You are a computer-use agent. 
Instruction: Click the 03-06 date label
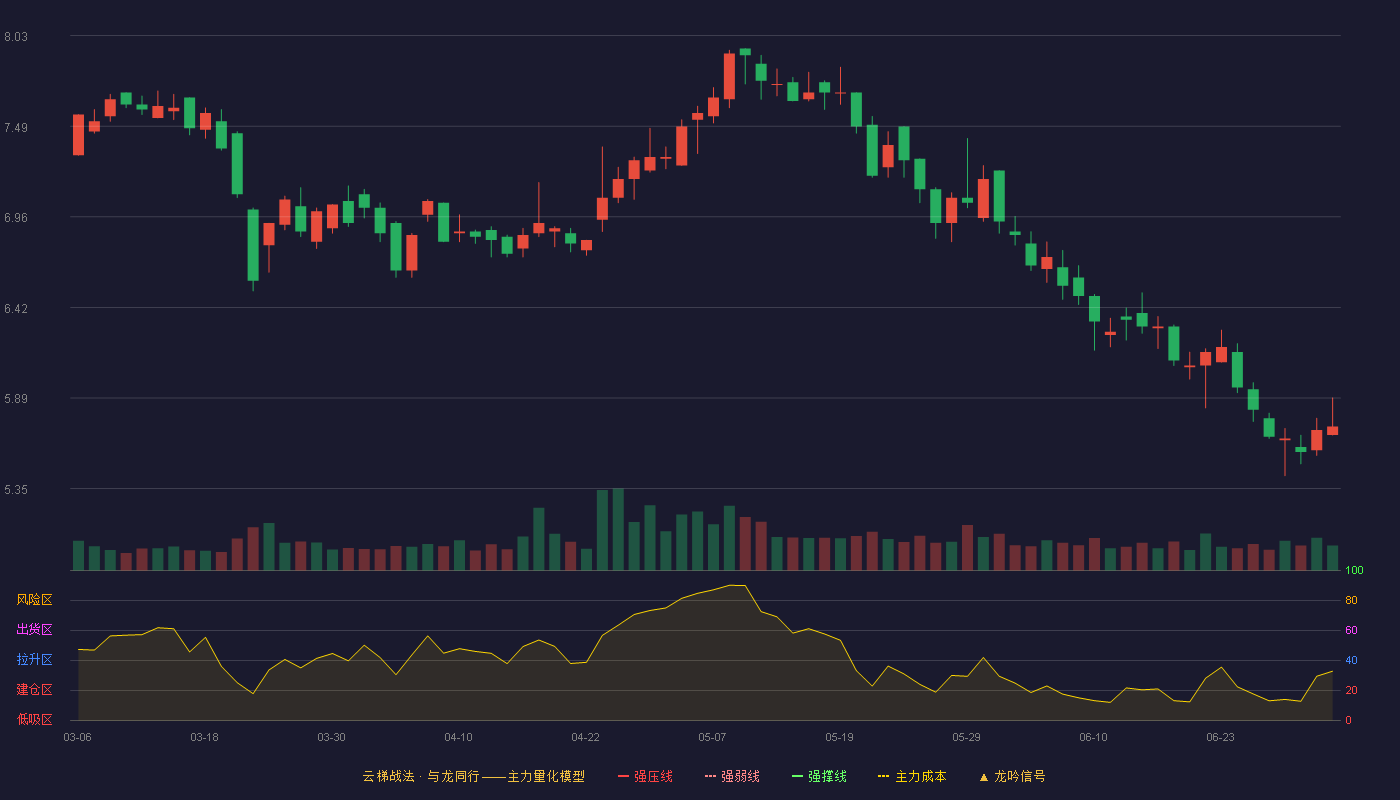pyautogui.click(x=77, y=737)
